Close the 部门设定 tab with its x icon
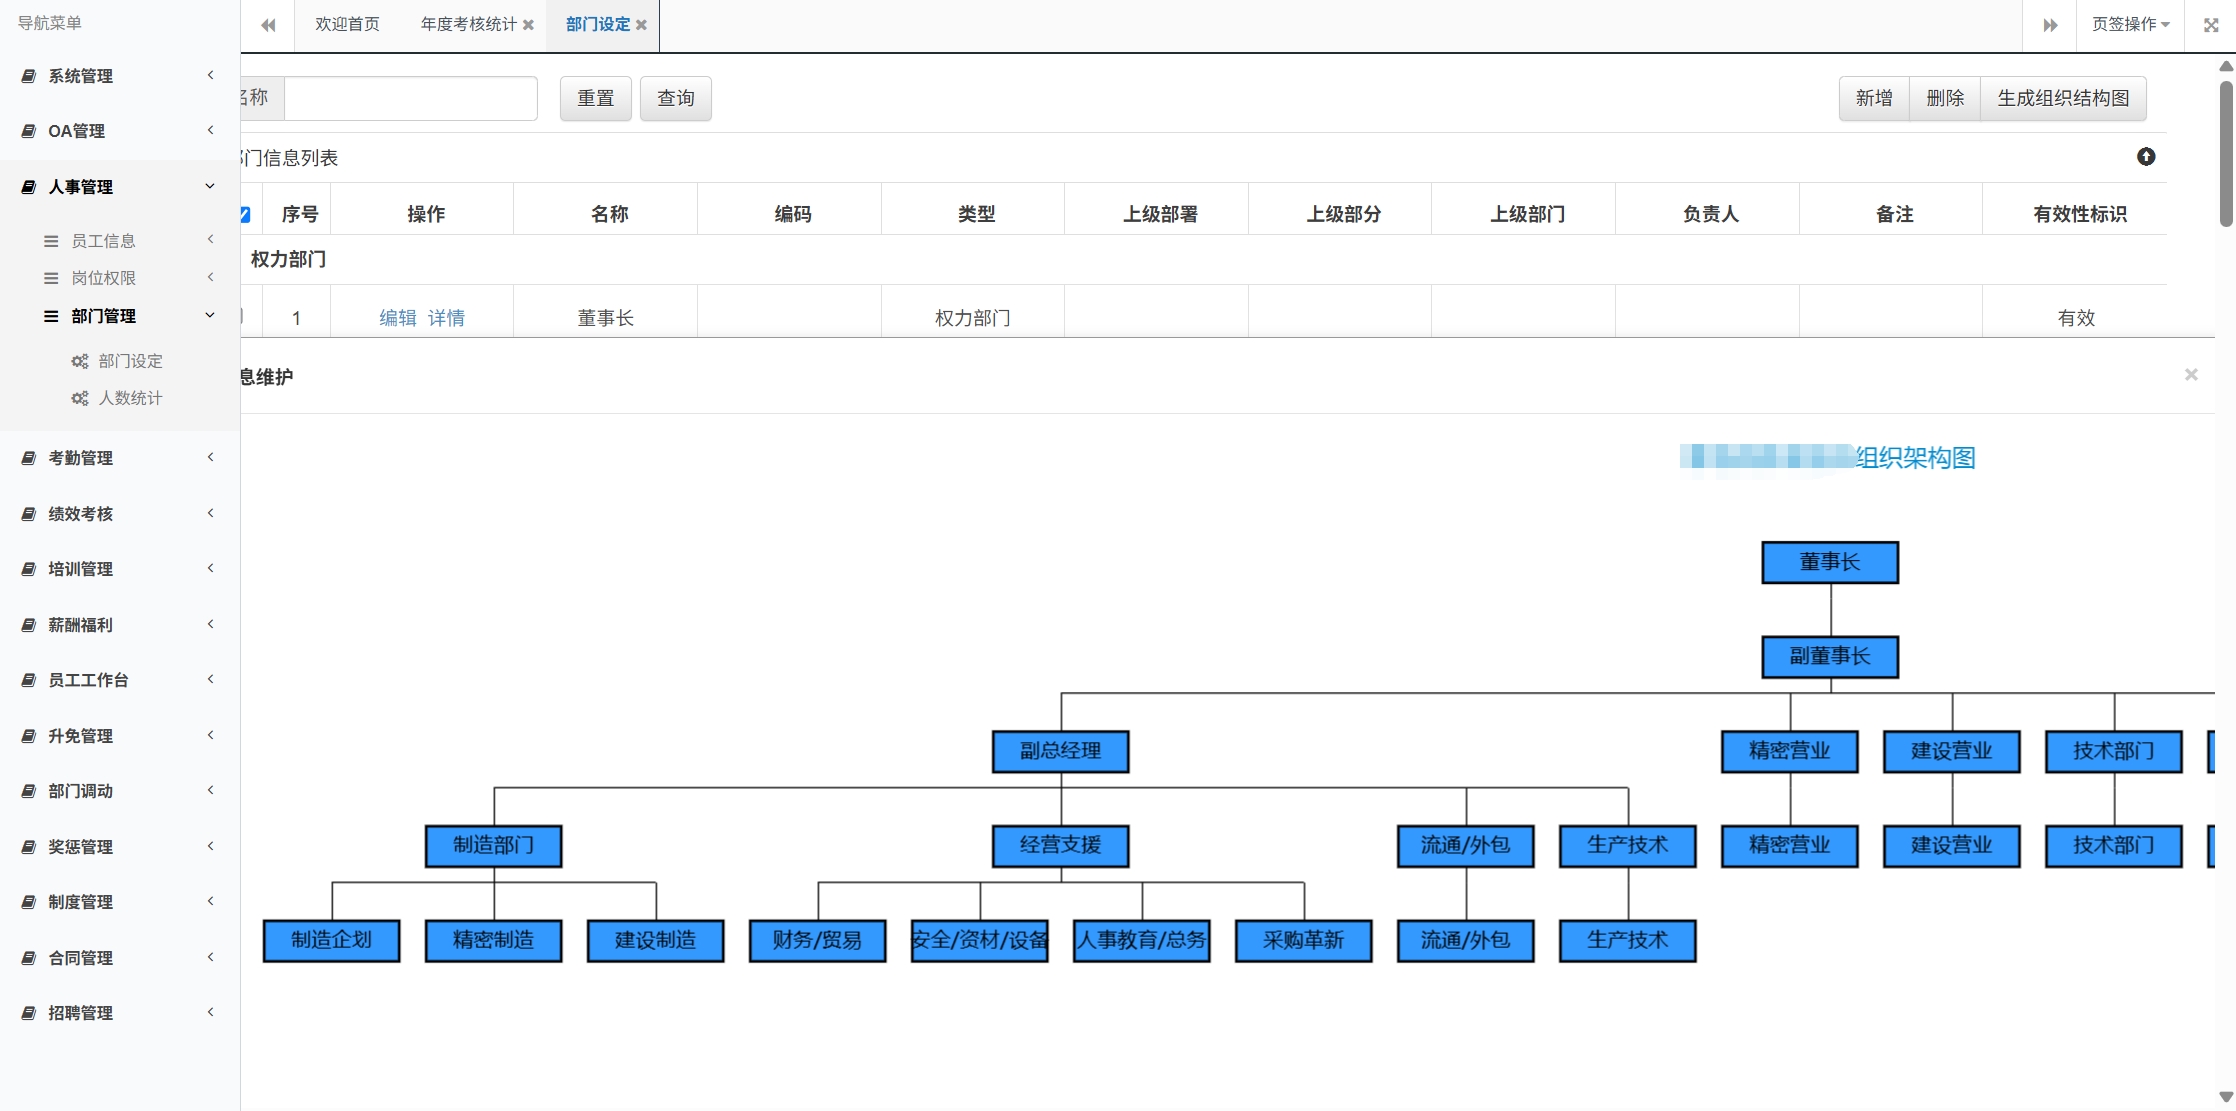Screen dimensions: 2236x1111 point(642,25)
